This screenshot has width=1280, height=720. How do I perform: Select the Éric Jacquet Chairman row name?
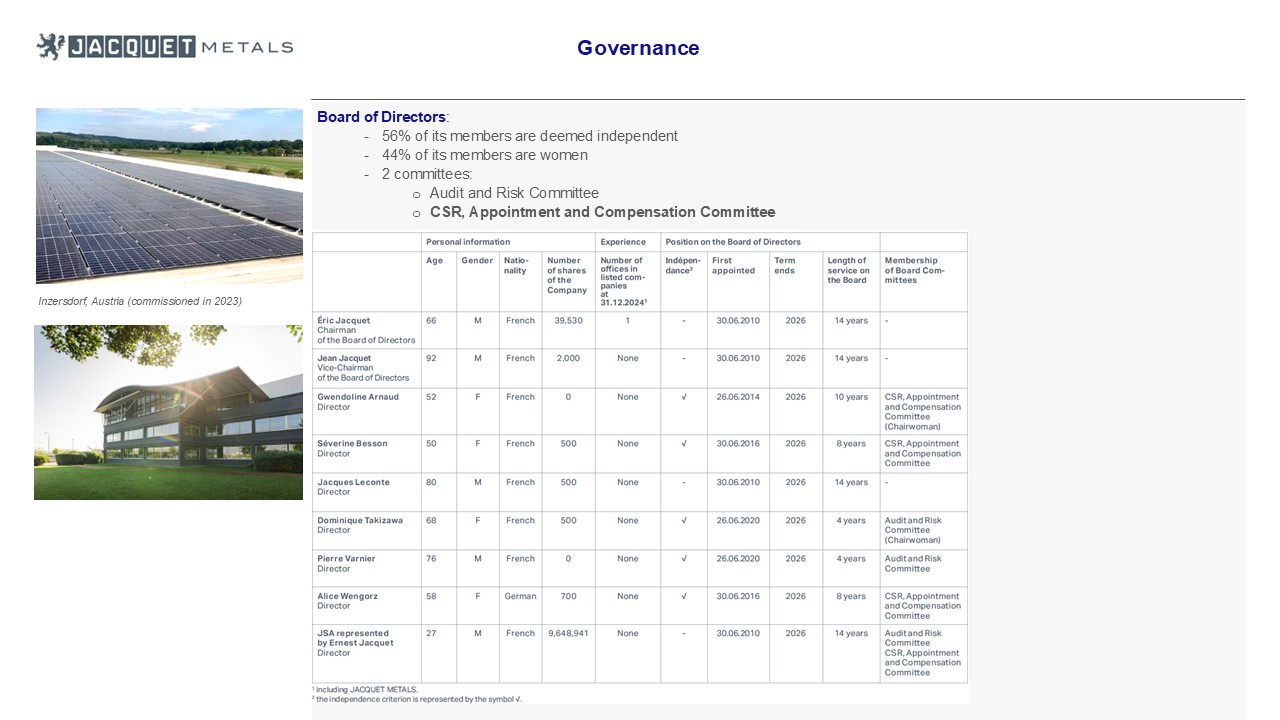(x=366, y=330)
